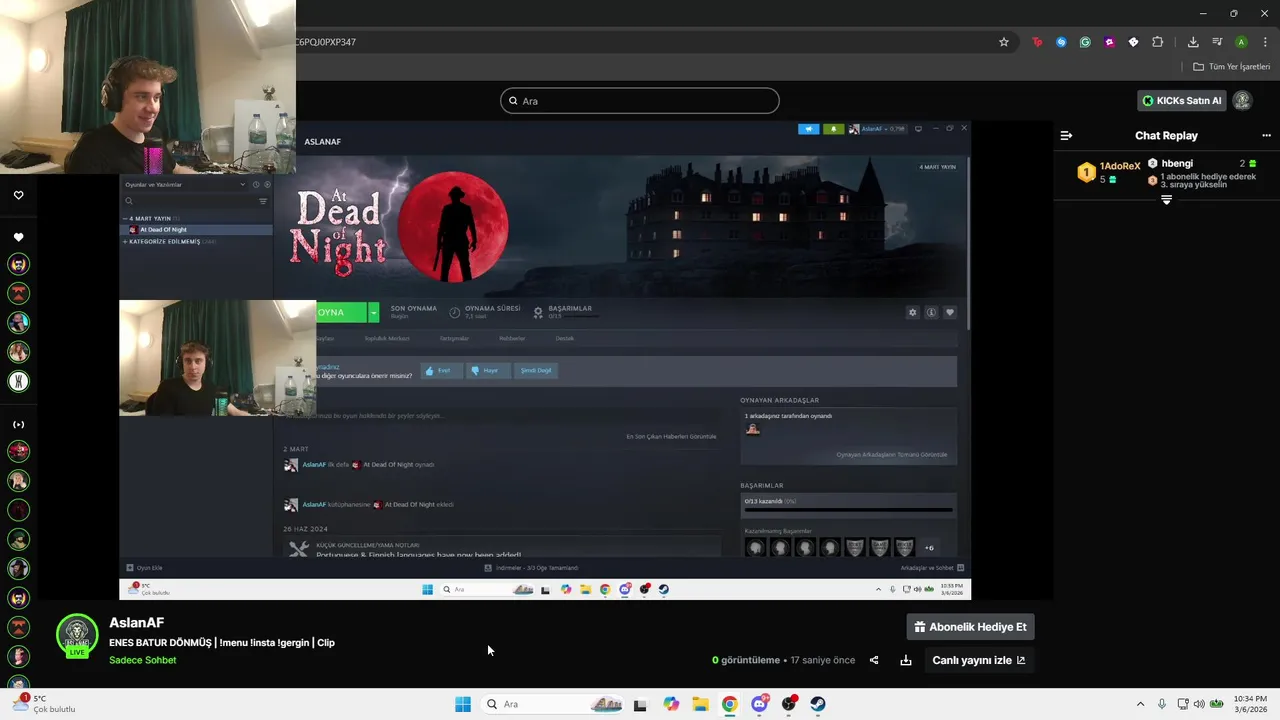1280x720 pixels.
Task: Click Steam library search field
Action: (187, 201)
